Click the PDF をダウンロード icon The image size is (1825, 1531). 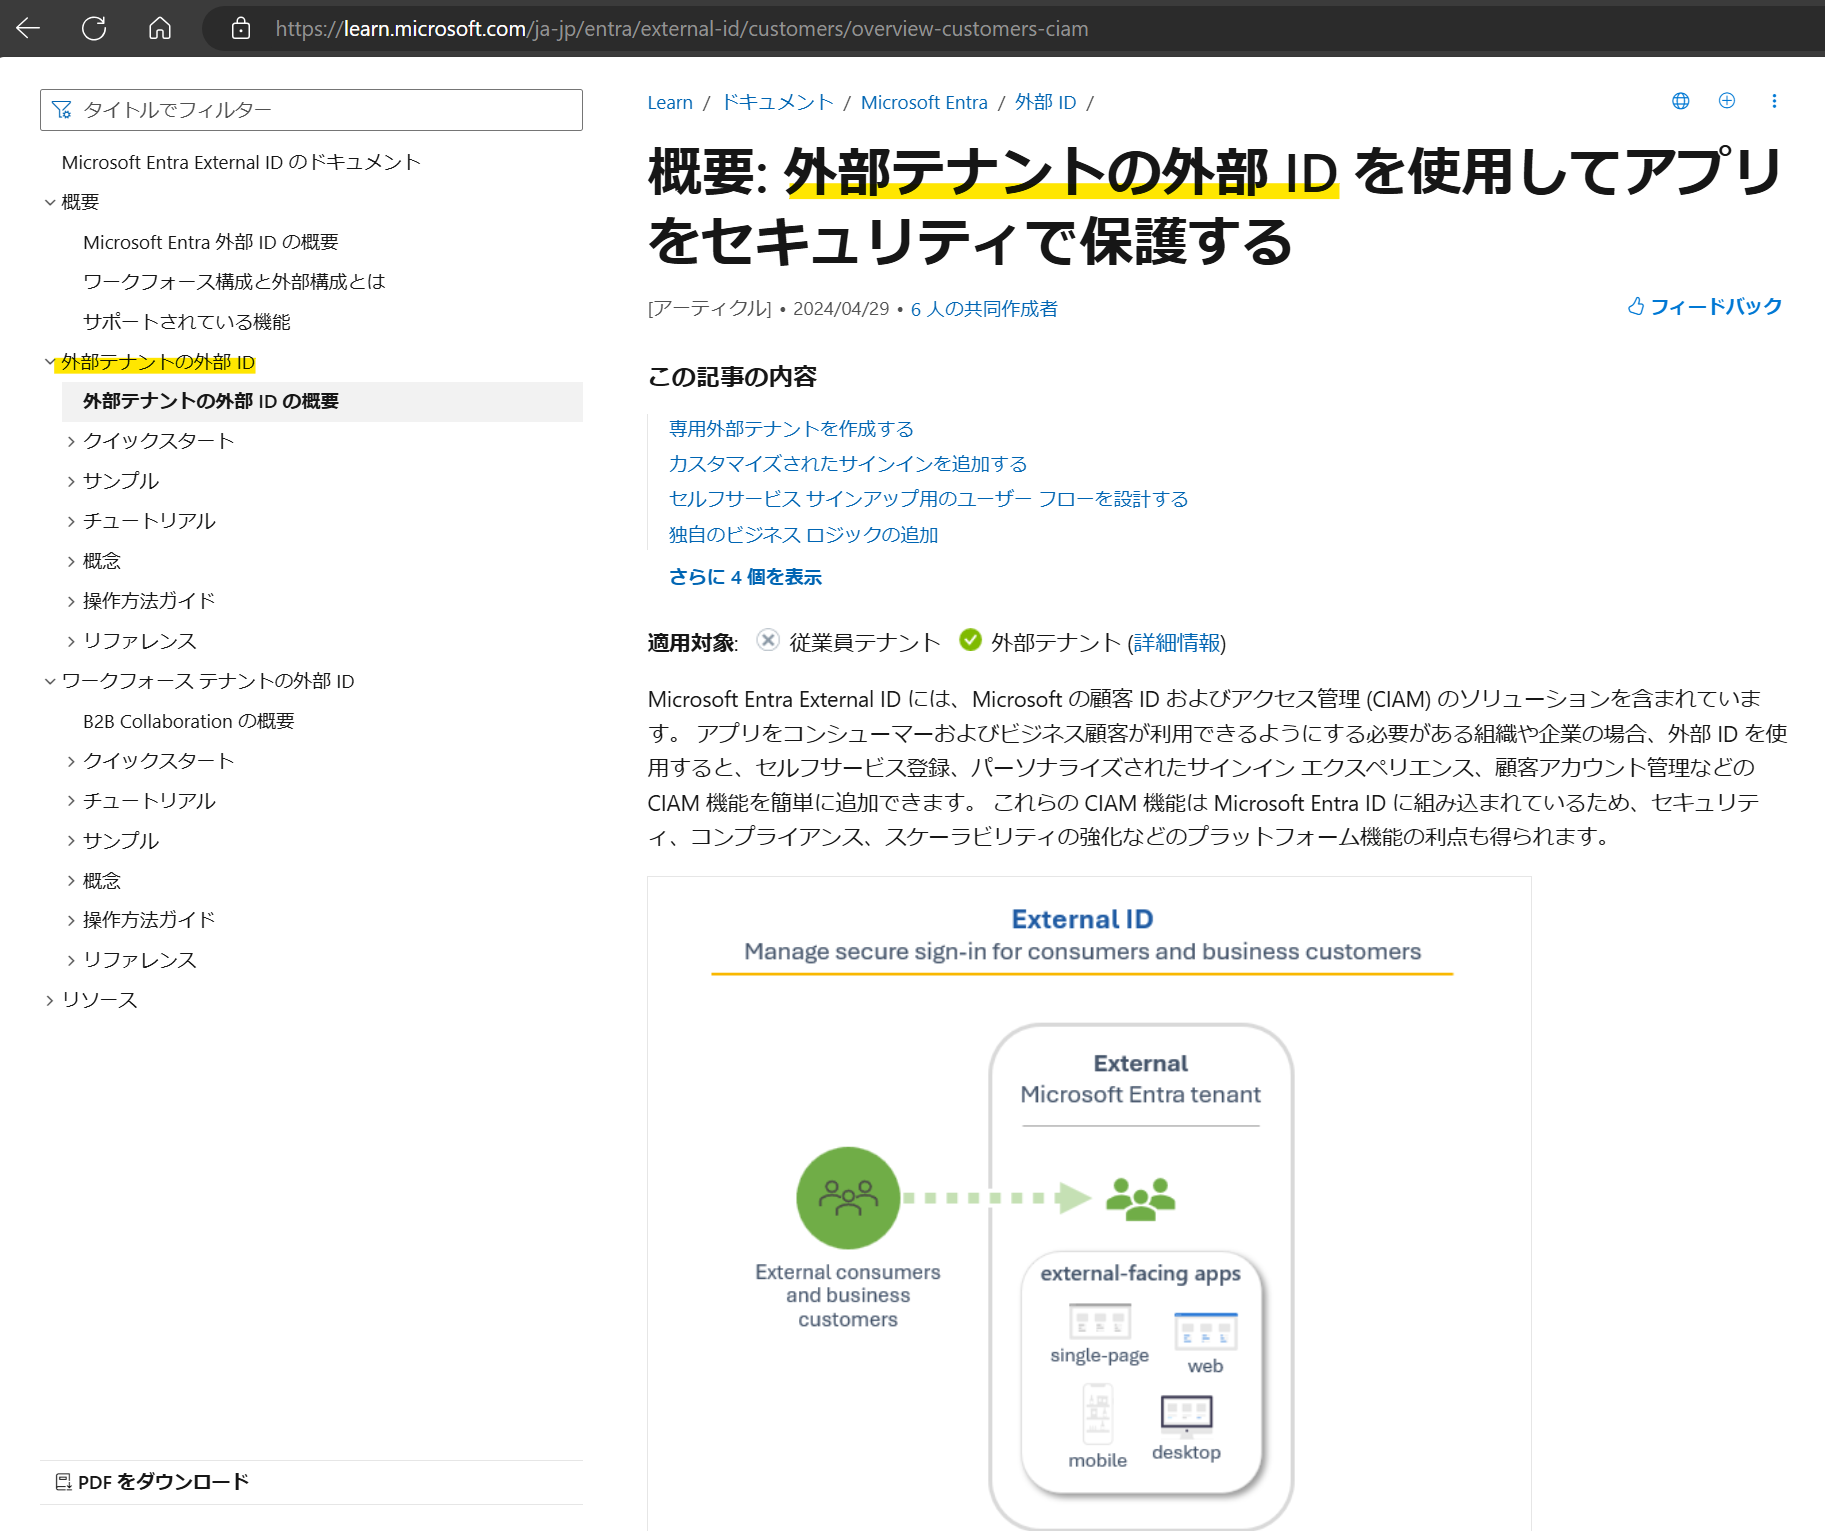coord(64,1482)
